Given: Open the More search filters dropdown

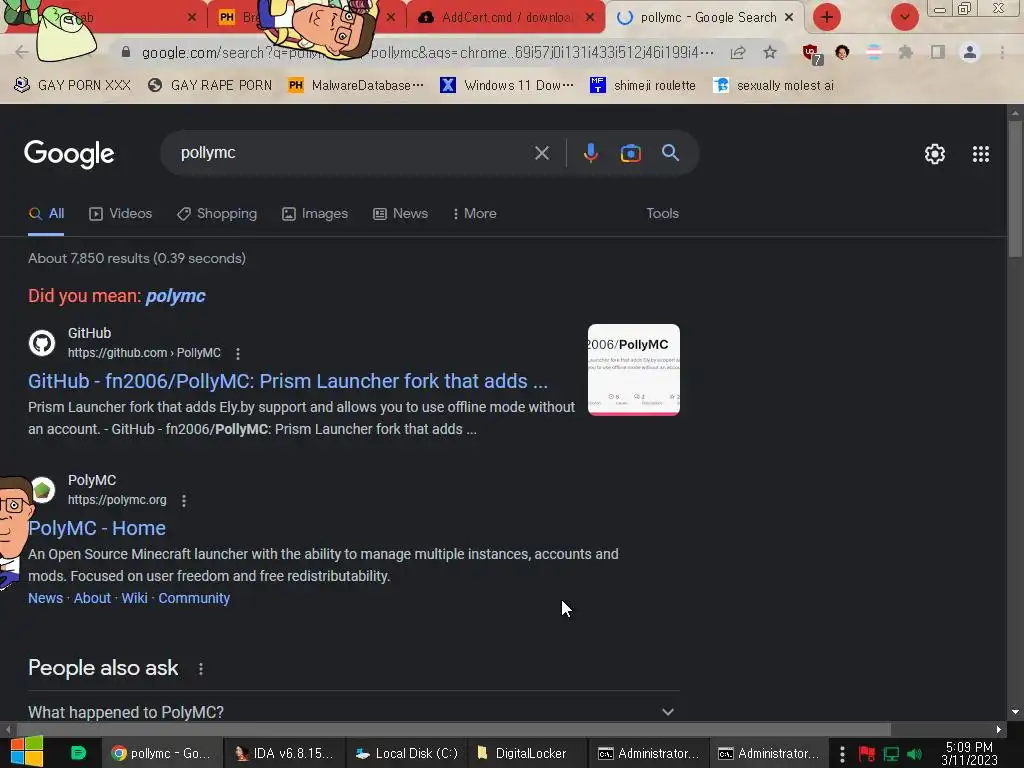Looking at the screenshot, I should click(475, 214).
